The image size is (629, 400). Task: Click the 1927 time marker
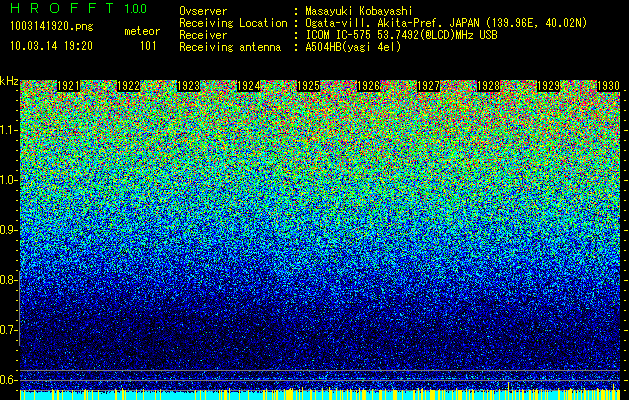tap(429, 86)
